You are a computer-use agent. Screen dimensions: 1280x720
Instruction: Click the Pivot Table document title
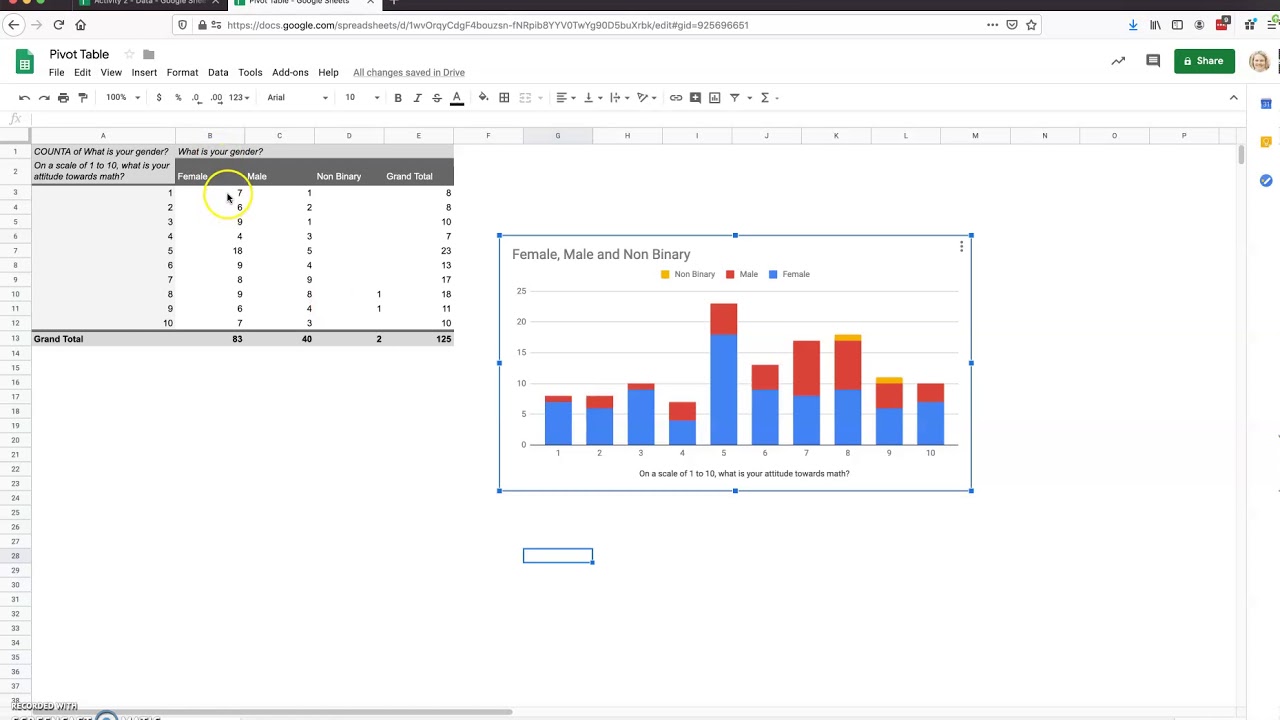79,54
